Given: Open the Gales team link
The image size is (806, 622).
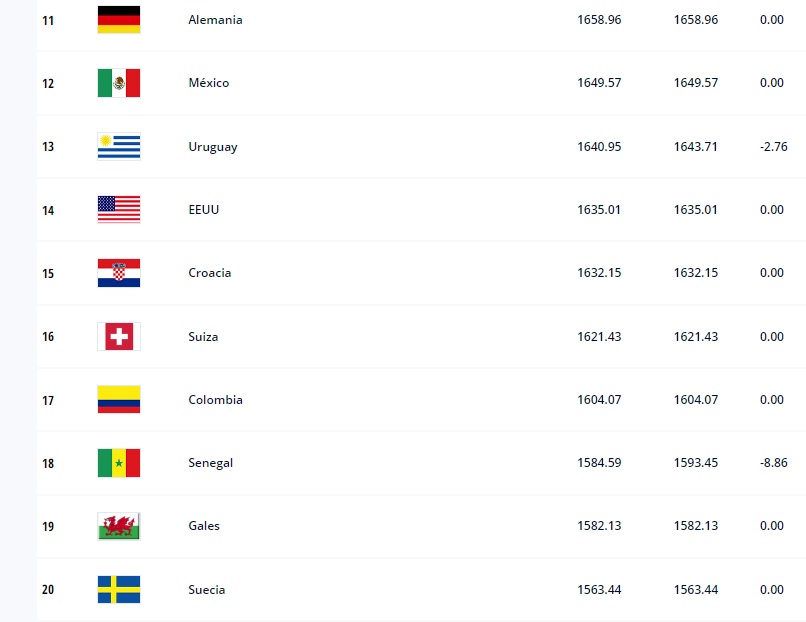Looking at the screenshot, I should tap(204, 526).
